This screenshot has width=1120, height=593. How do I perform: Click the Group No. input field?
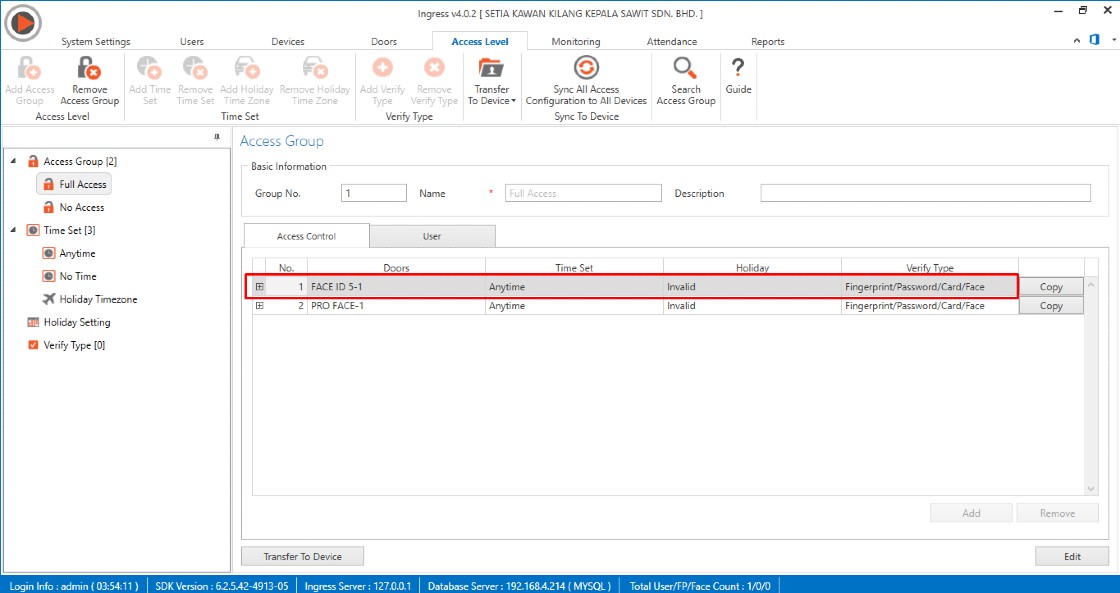click(374, 193)
